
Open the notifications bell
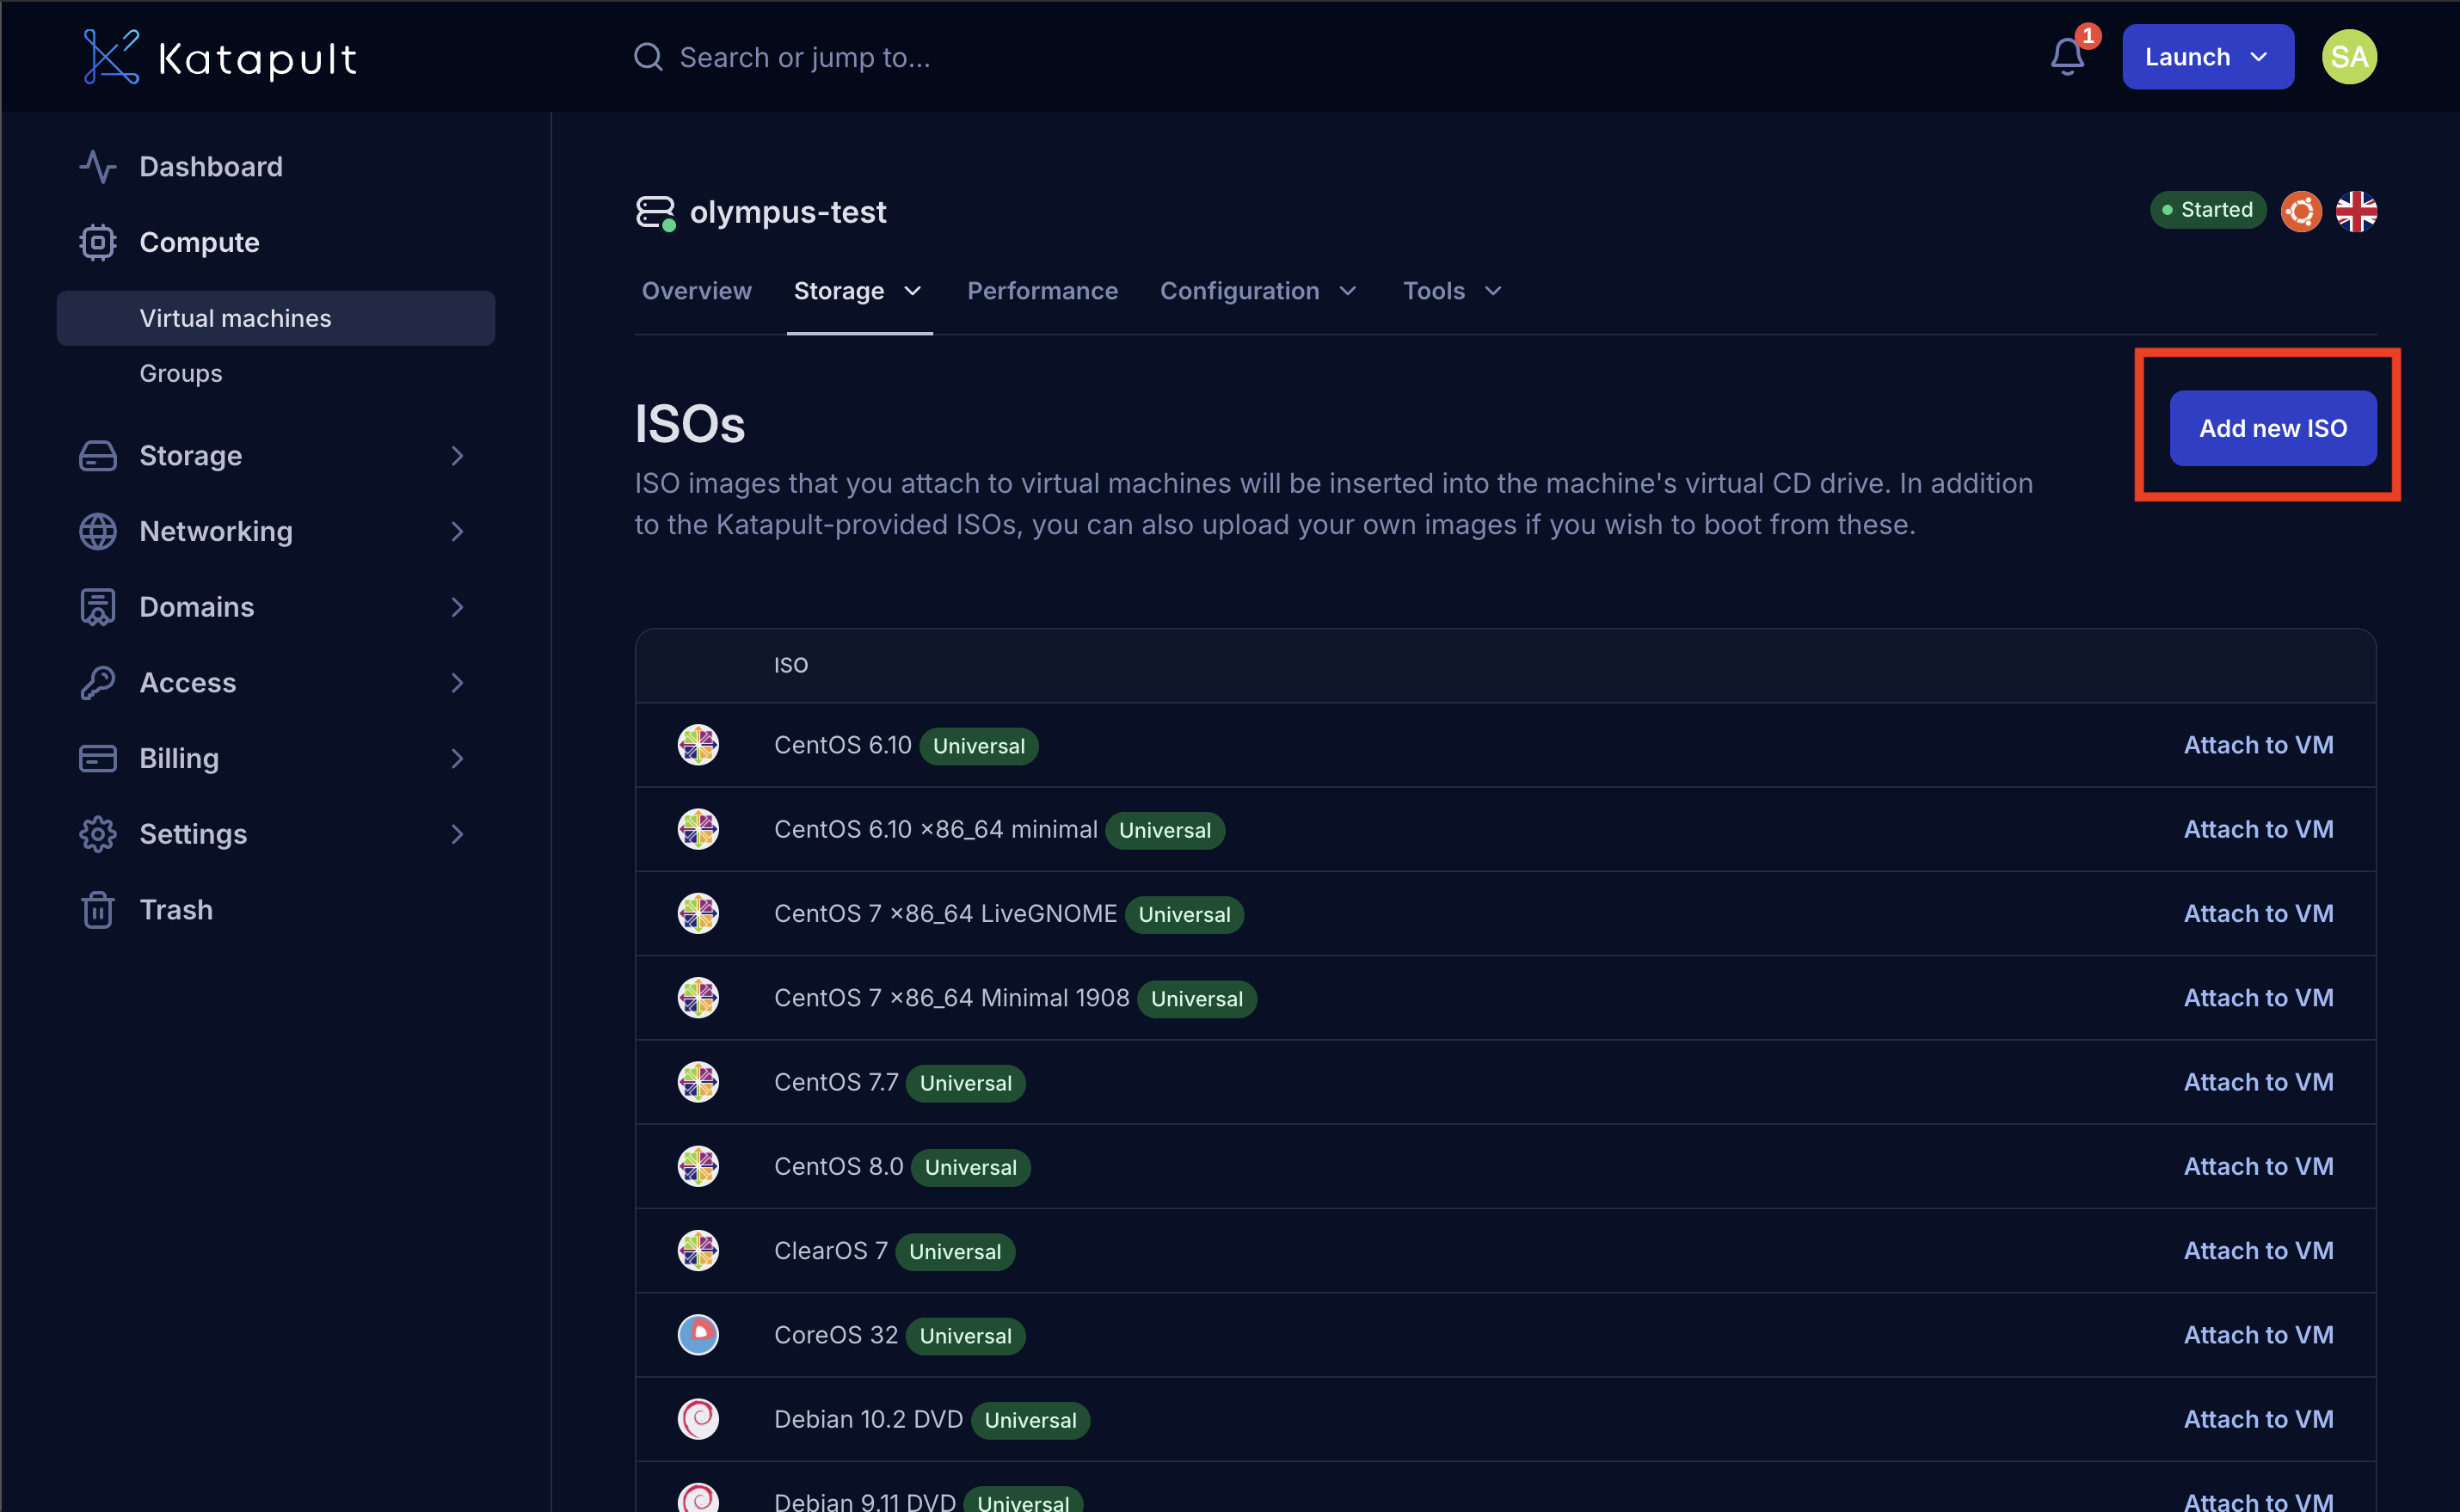click(x=2067, y=57)
